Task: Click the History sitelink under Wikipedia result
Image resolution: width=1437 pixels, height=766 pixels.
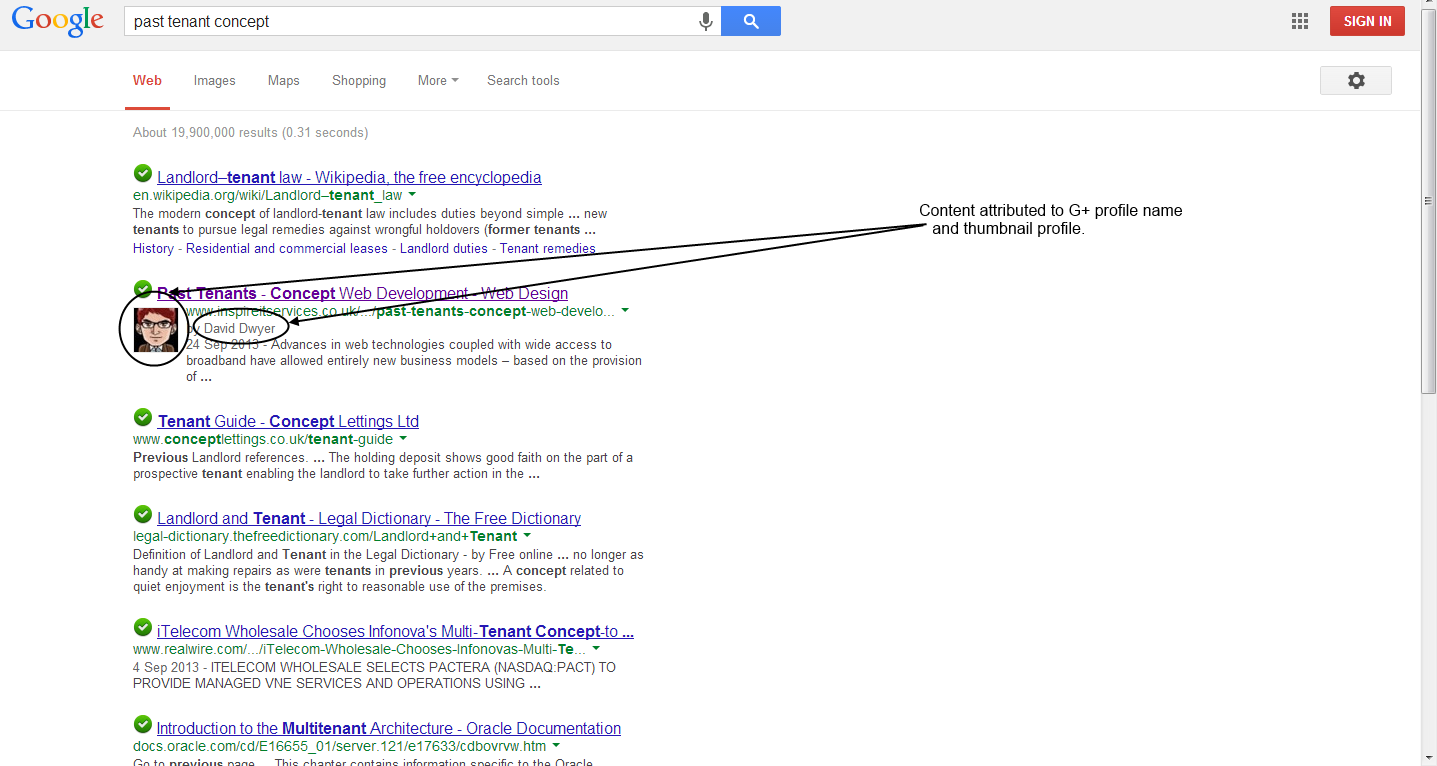Action: [x=153, y=248]
